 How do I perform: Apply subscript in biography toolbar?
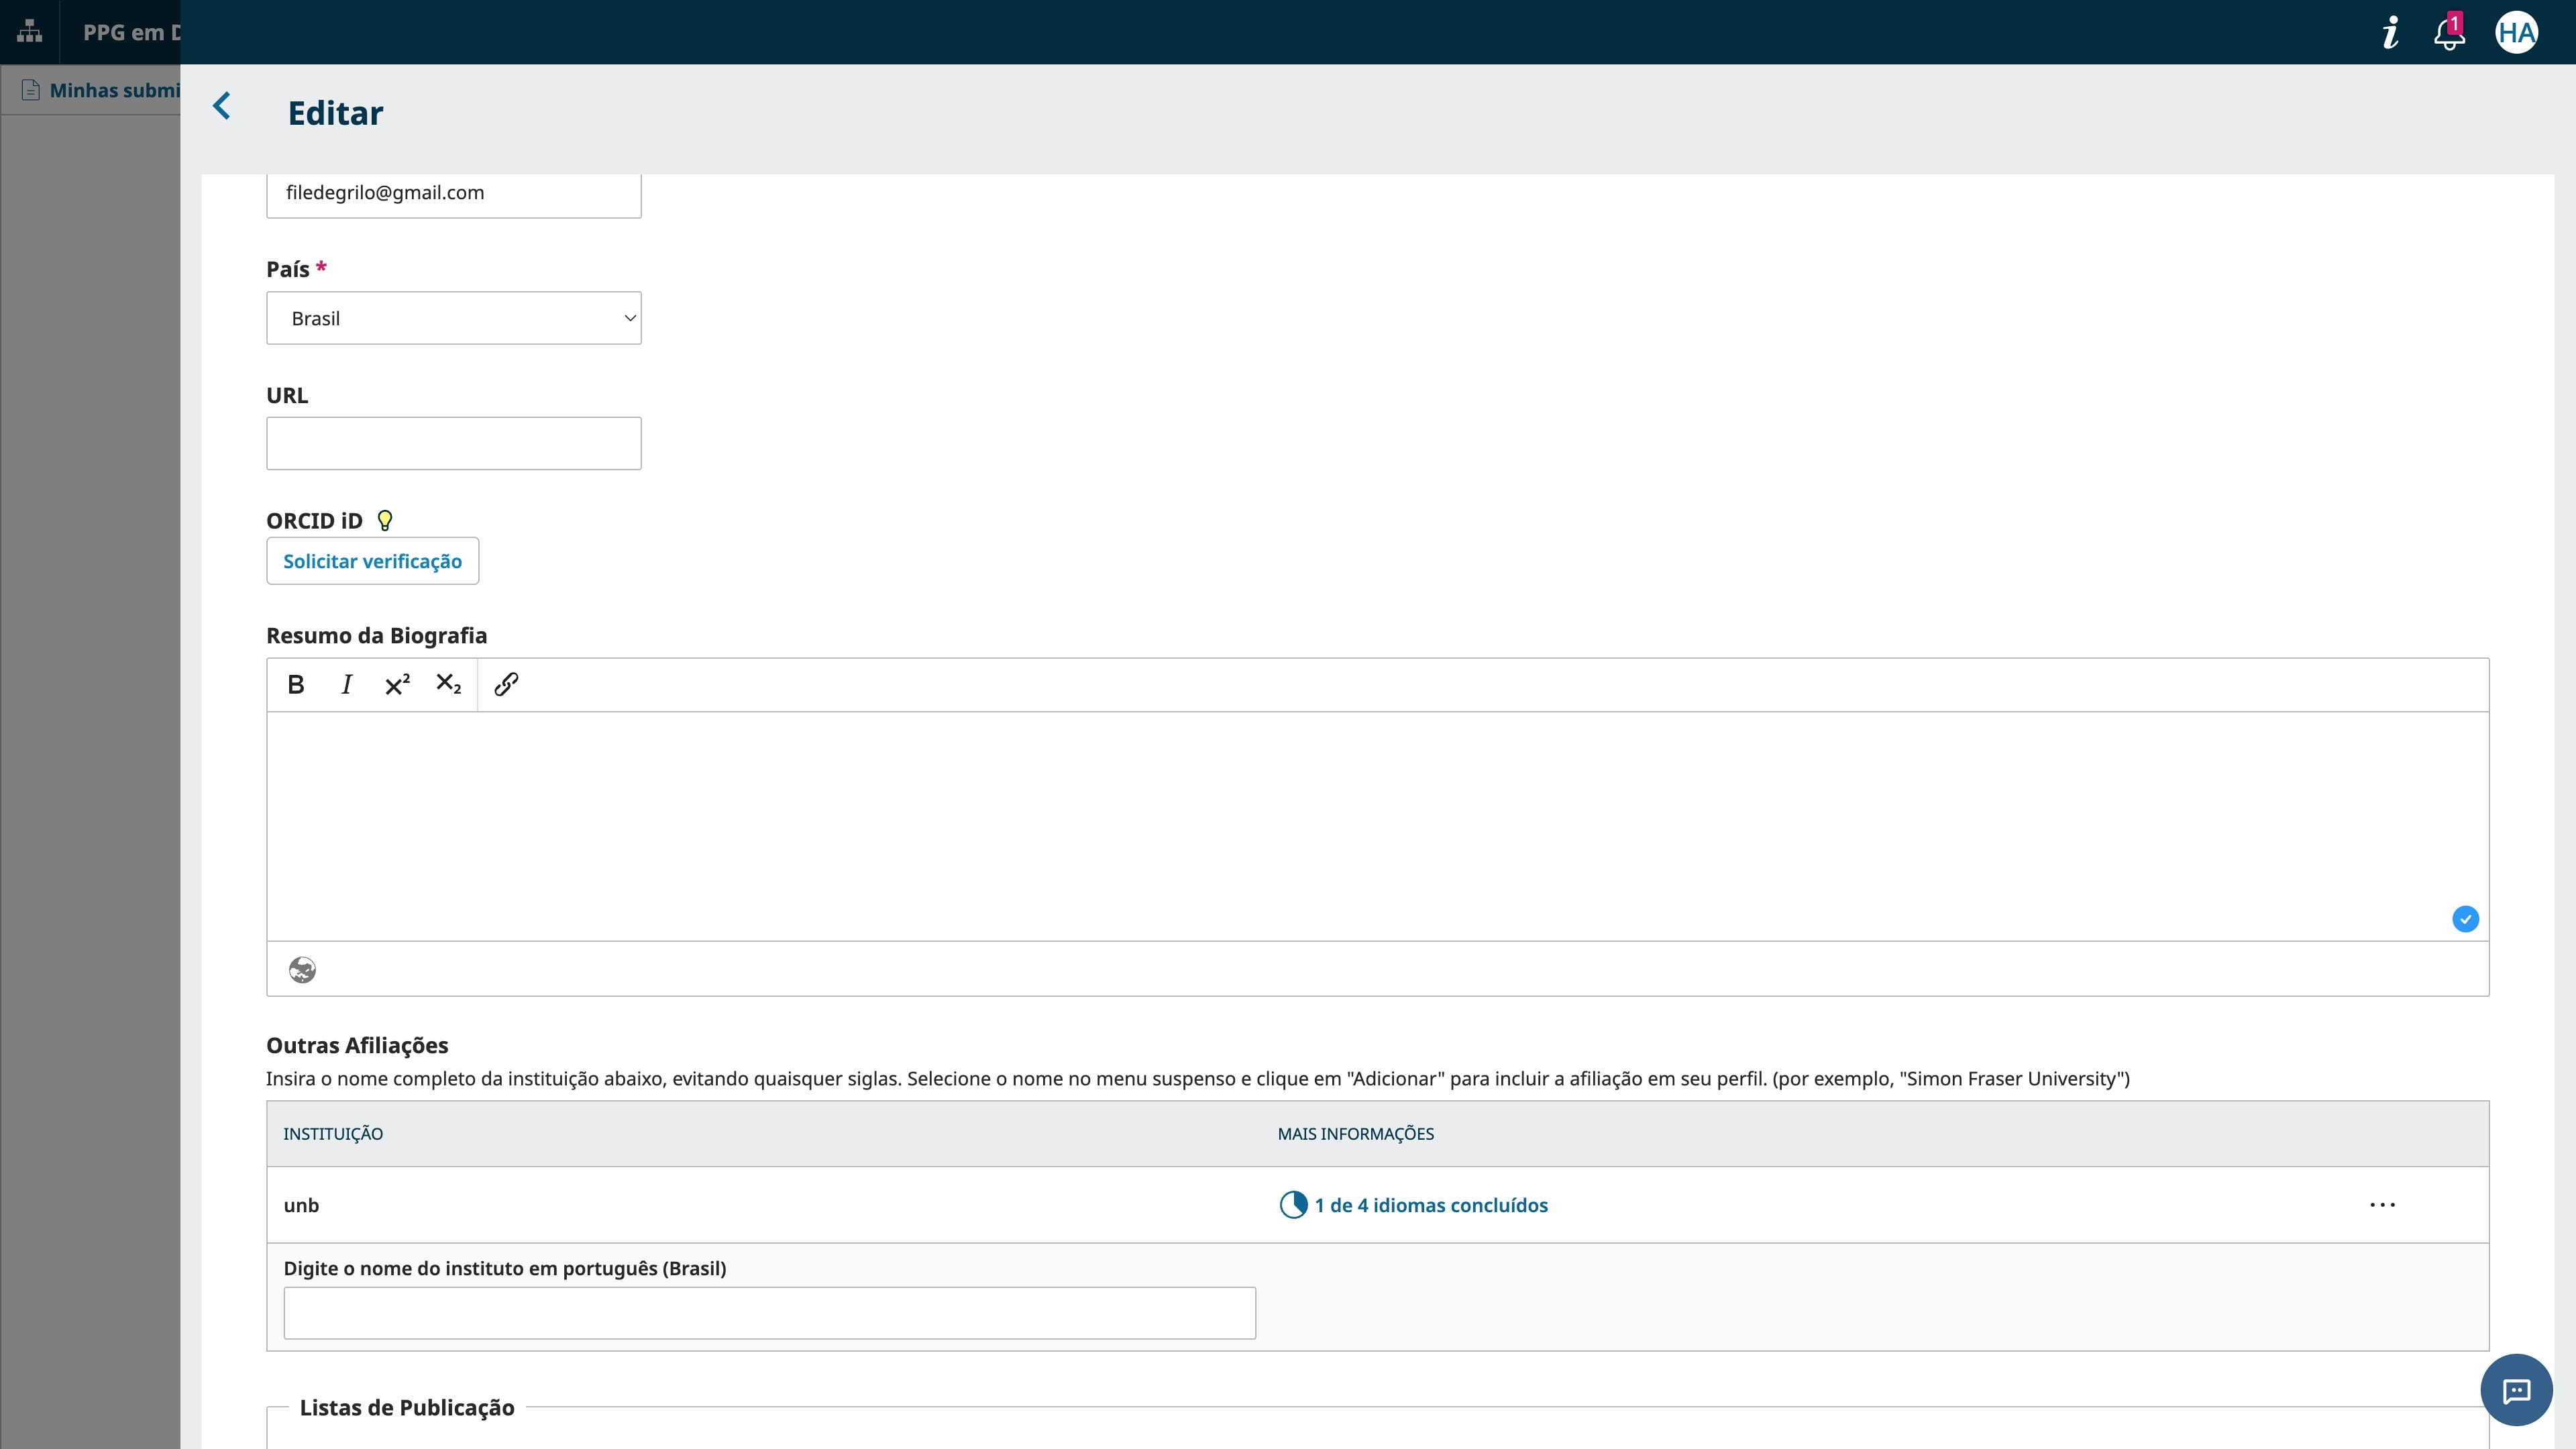[448, 685]
